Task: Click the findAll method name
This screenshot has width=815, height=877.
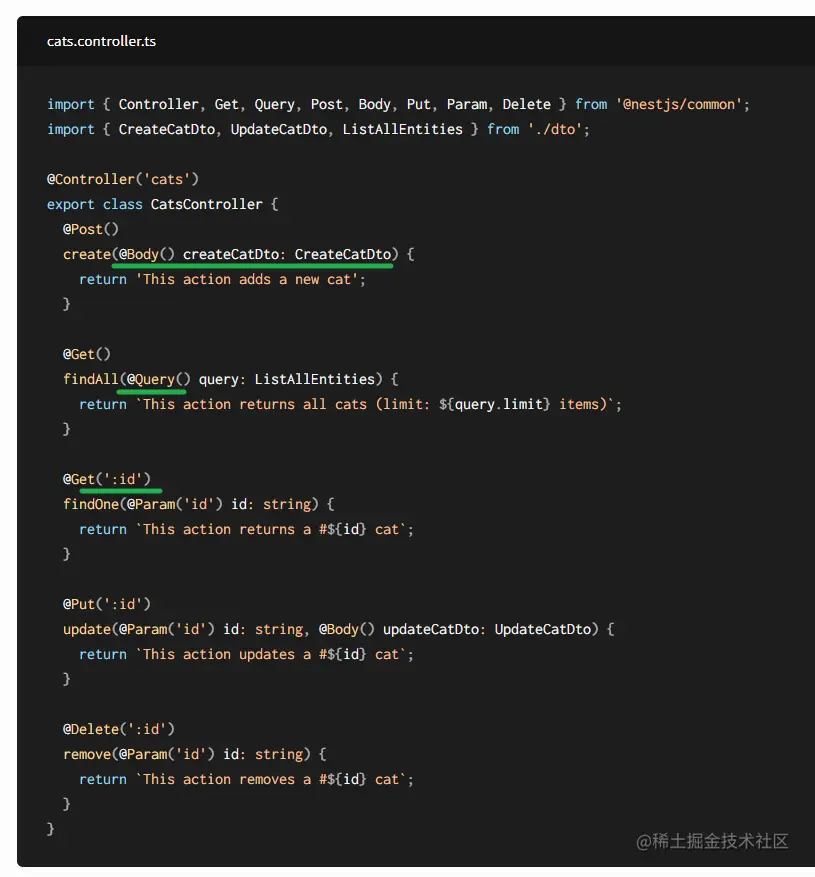Action: (91, 380)
